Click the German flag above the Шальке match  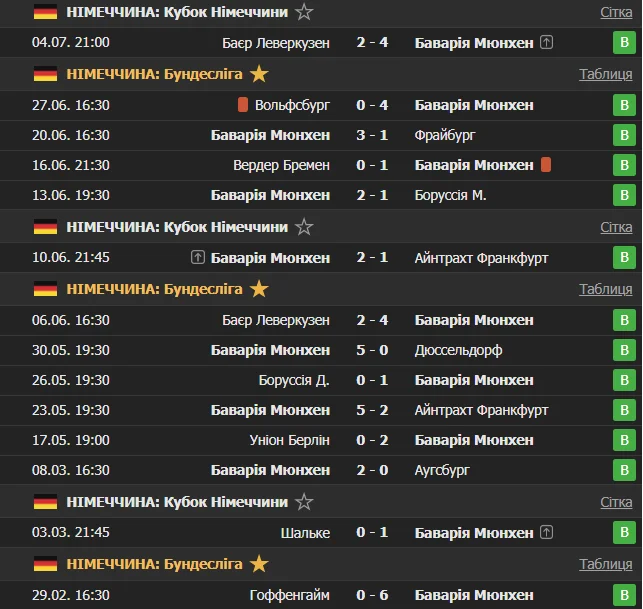point(45,503)
